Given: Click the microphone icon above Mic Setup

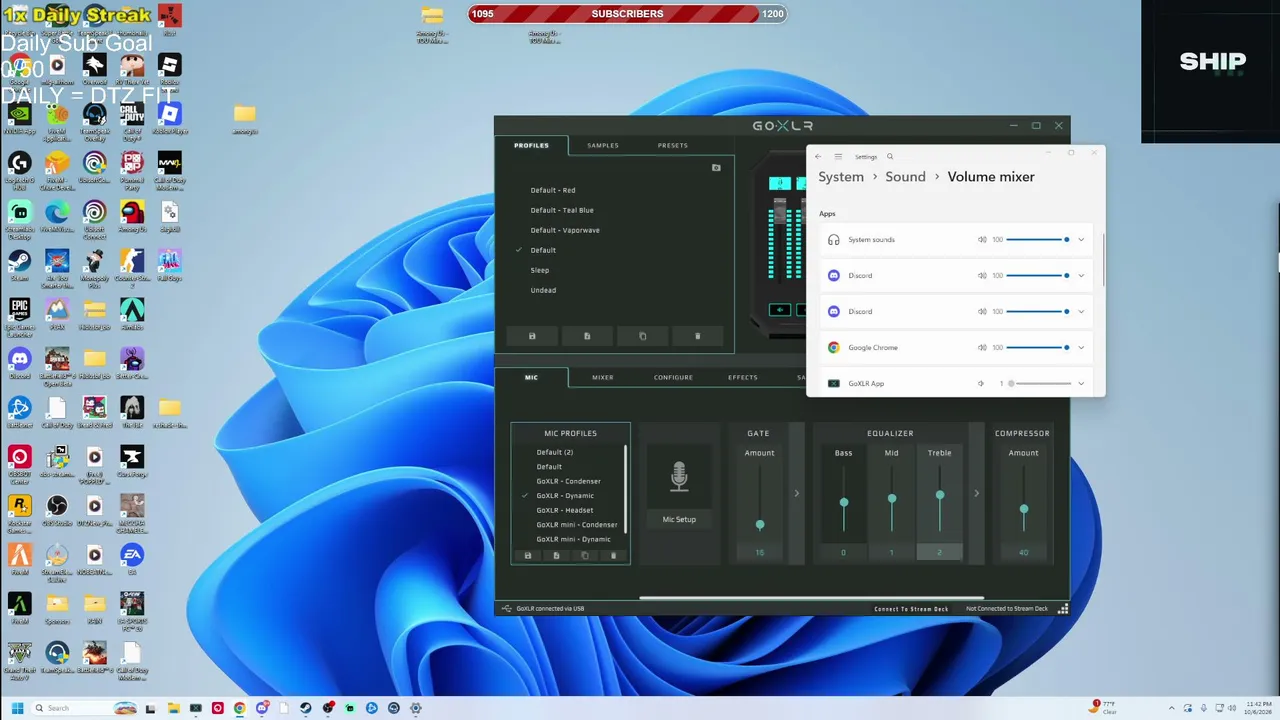Looking at the screenshot, I should click(x=679, y=477).
